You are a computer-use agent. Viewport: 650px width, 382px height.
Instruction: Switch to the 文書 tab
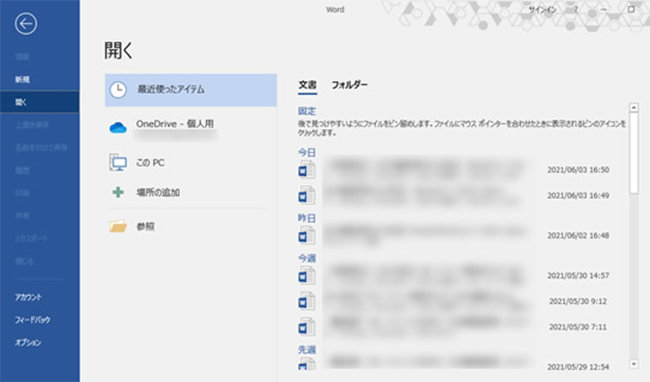click(x=308, y=85)
